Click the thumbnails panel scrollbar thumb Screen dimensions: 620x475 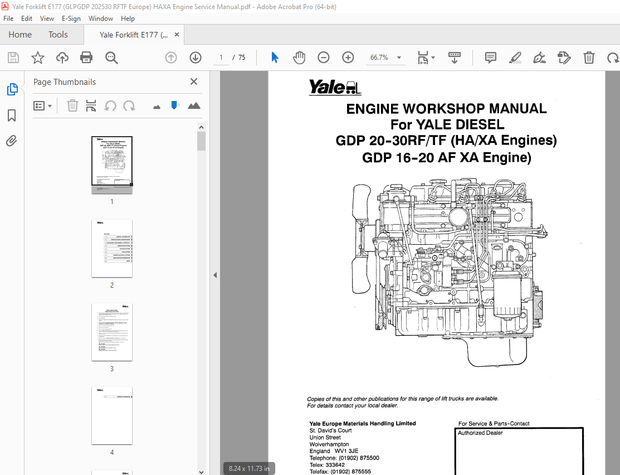tap(201, 141)
